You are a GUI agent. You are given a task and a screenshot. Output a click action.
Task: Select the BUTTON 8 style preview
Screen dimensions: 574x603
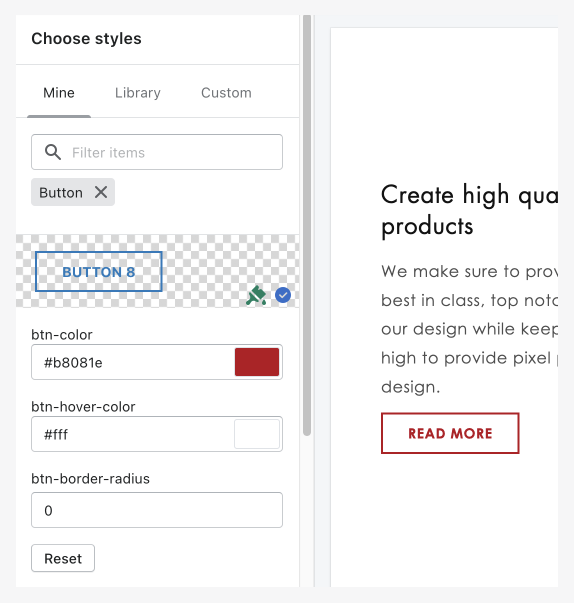pyautogui.click(x=99, y=272)
